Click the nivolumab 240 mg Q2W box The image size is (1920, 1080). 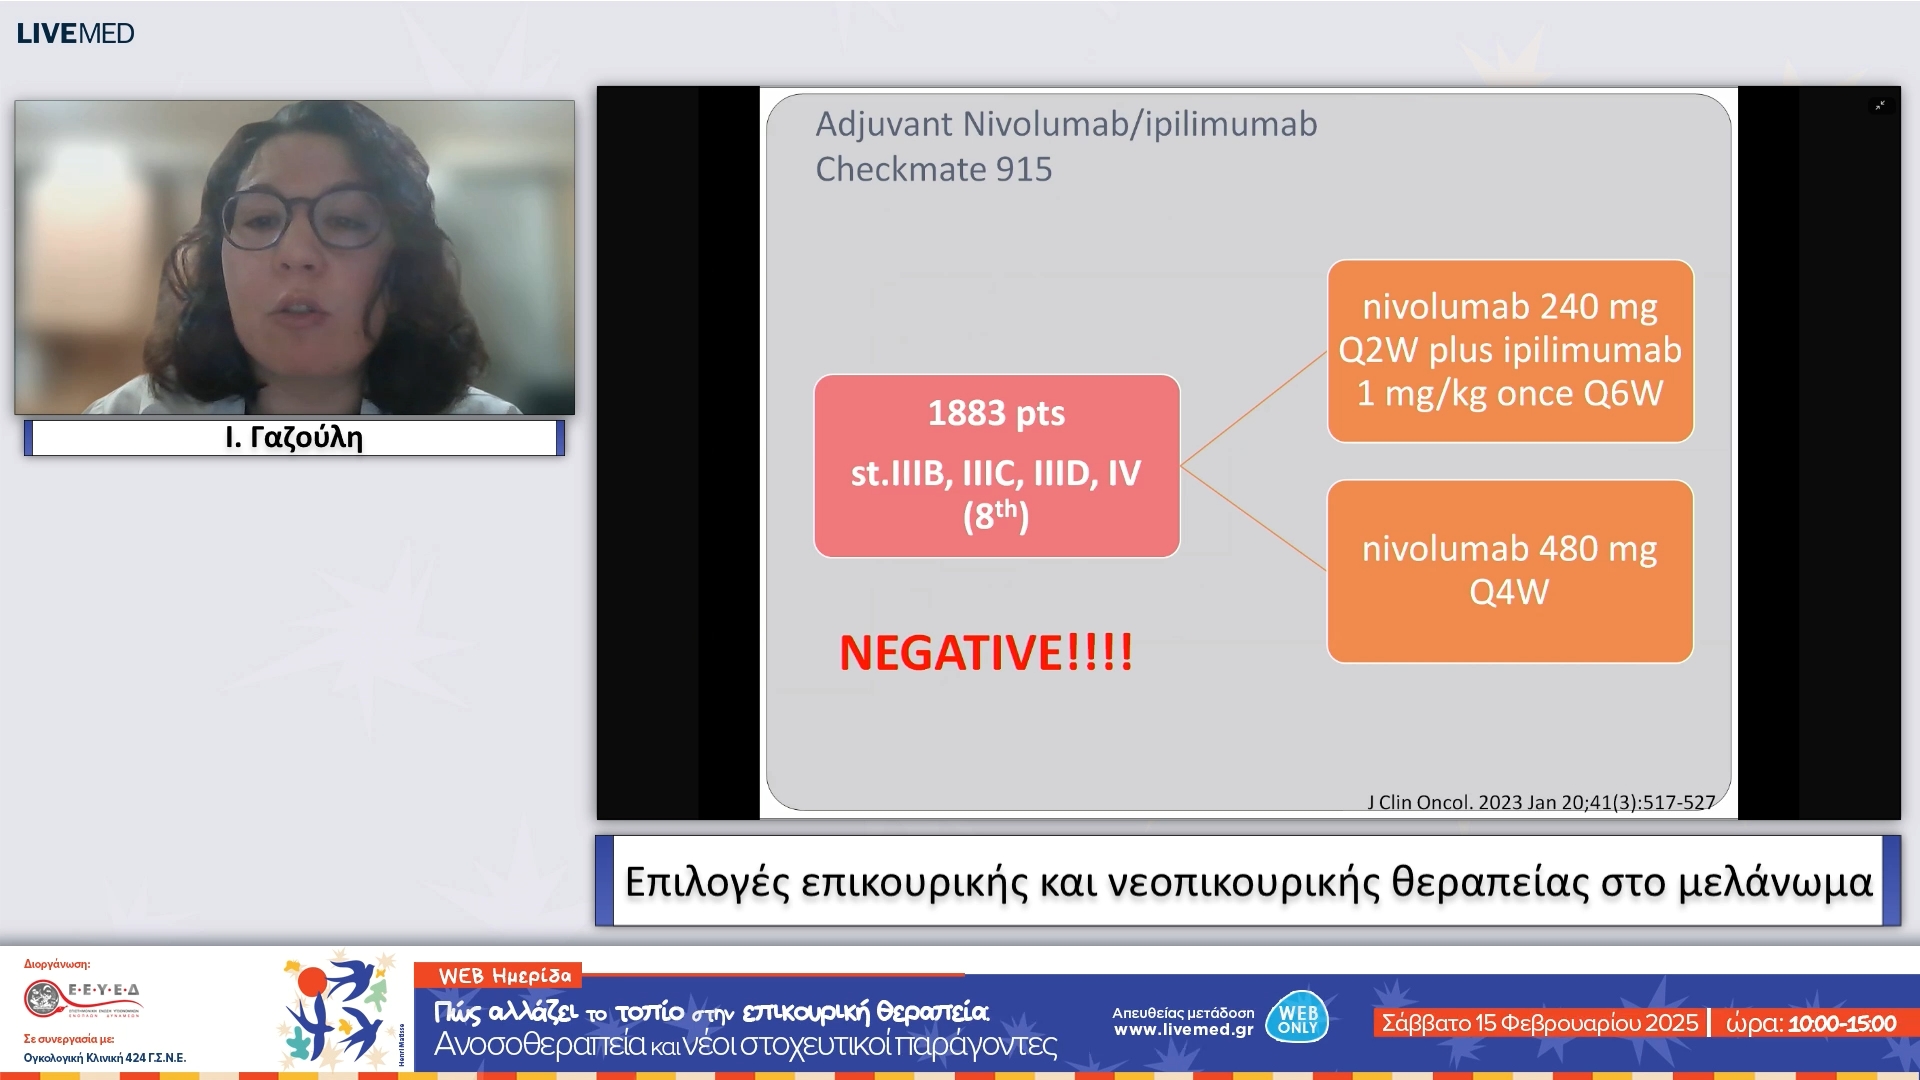[x=1510, y=351]
